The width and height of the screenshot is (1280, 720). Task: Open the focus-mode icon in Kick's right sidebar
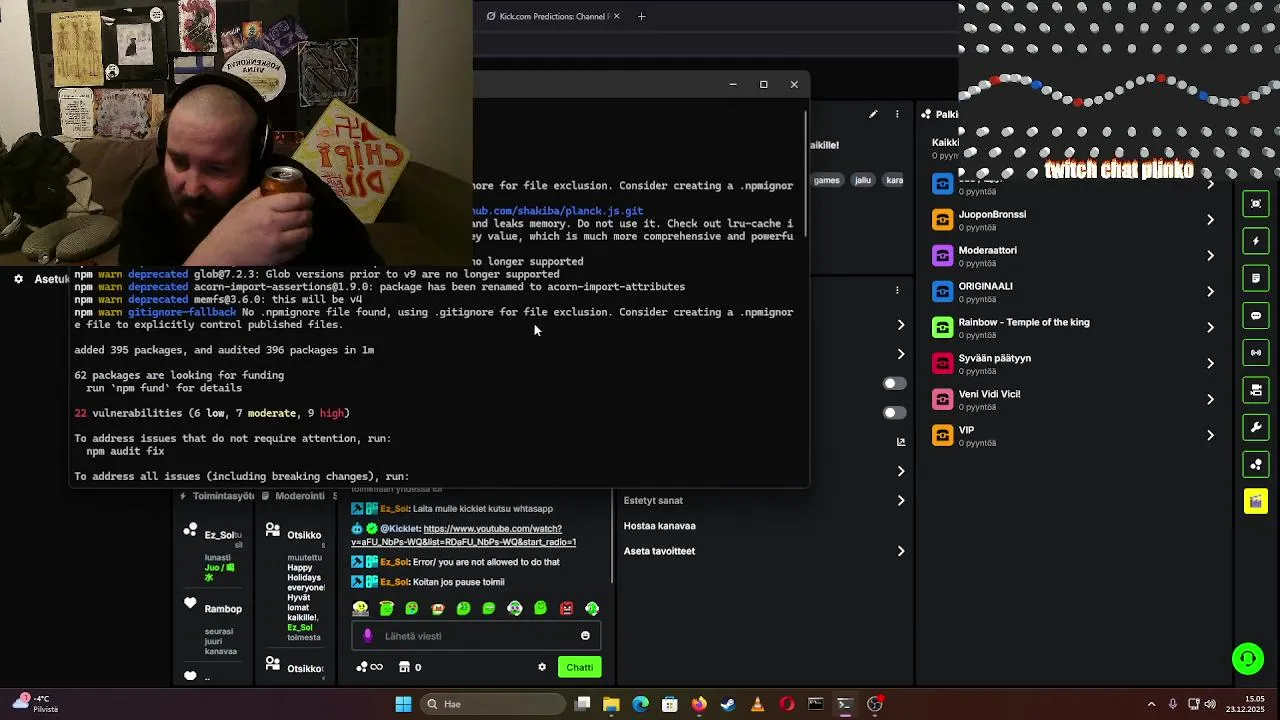tap(1256, 204)
